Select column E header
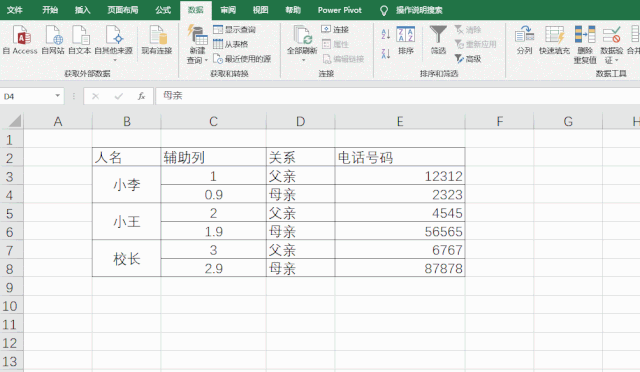Viewport: 640px width, 372px height. 400,121
